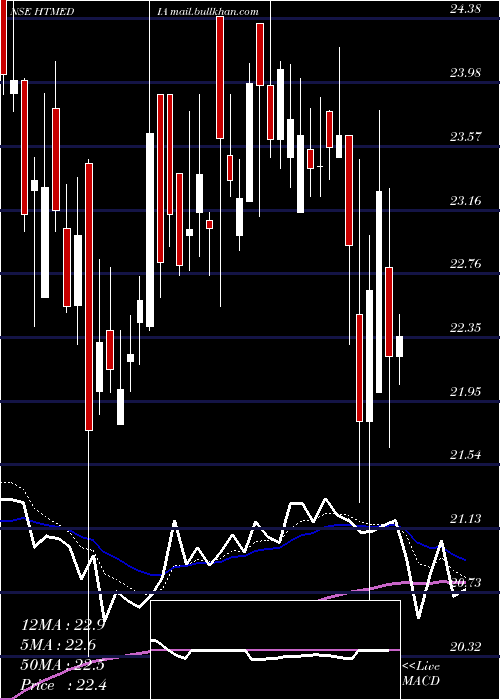Click the last white candlestick near 22.35

pyautogui.click(x=399, y=346)
